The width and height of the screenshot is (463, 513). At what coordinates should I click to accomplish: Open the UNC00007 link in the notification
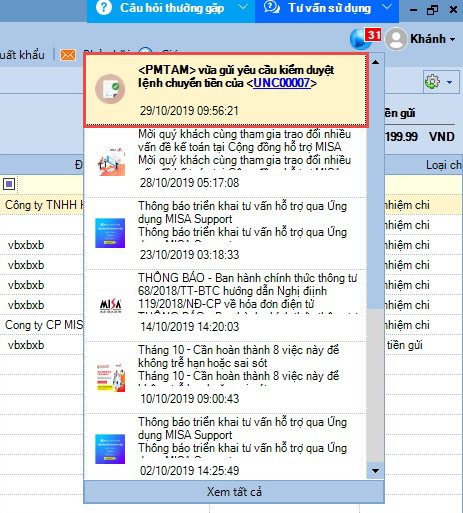pyautogui.click(x=282, y=83)
